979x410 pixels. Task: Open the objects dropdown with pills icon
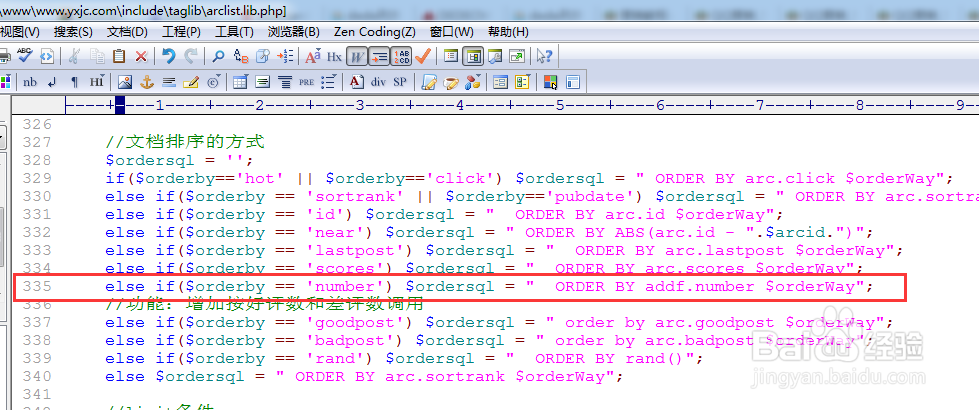click(473, 82)
